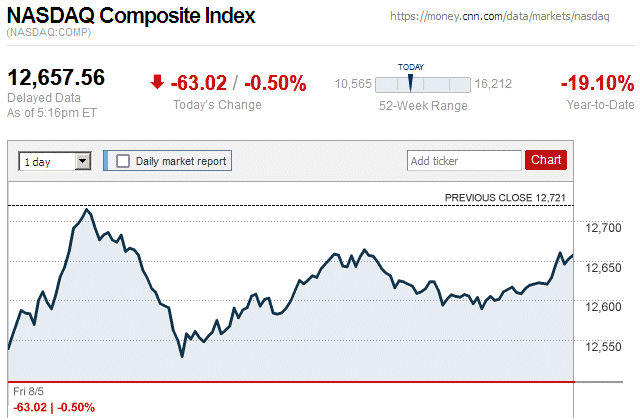Click the Previous Close 12,721 label
Screen dimensions: 640x420
click(506, 198)
